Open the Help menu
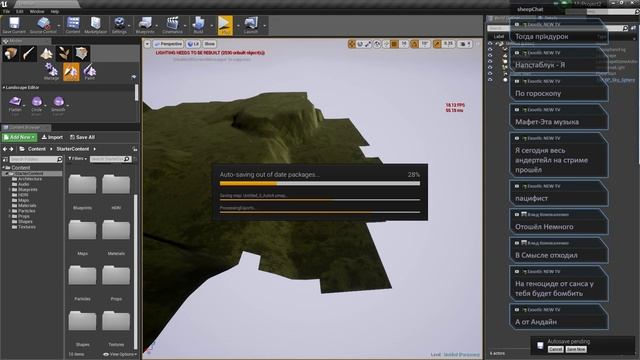The height and width of the screenshot is (360, 640). tap(55, 11)
